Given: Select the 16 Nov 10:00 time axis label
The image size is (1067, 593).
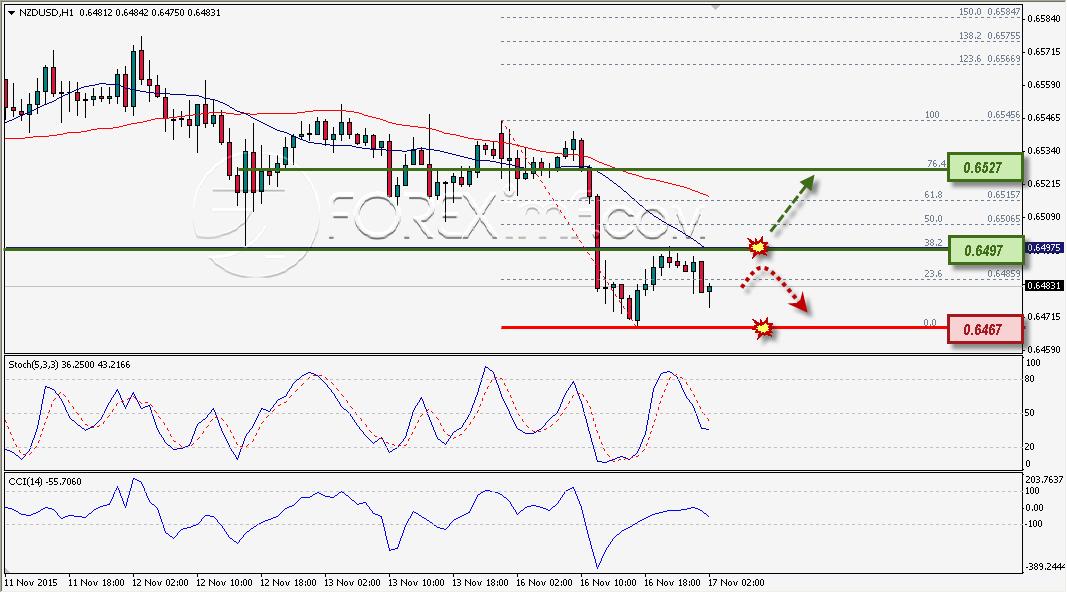Looking at the screenshot, I should tap(608, 583).
